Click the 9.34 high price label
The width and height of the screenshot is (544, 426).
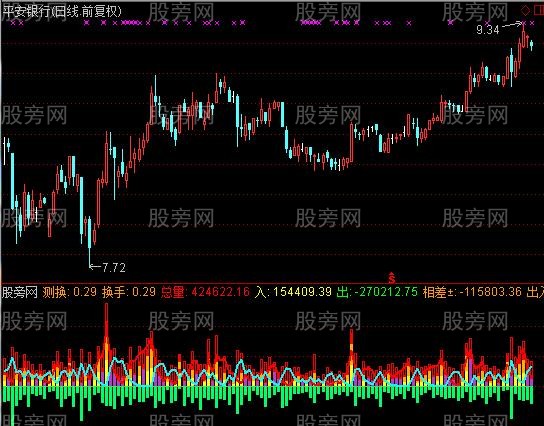tap(487, 30)
